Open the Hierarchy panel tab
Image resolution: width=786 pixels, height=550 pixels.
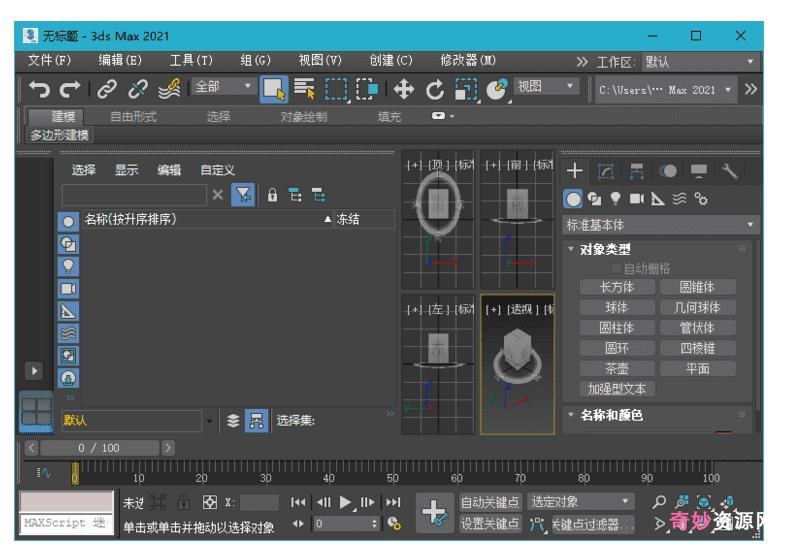(637, 171)
